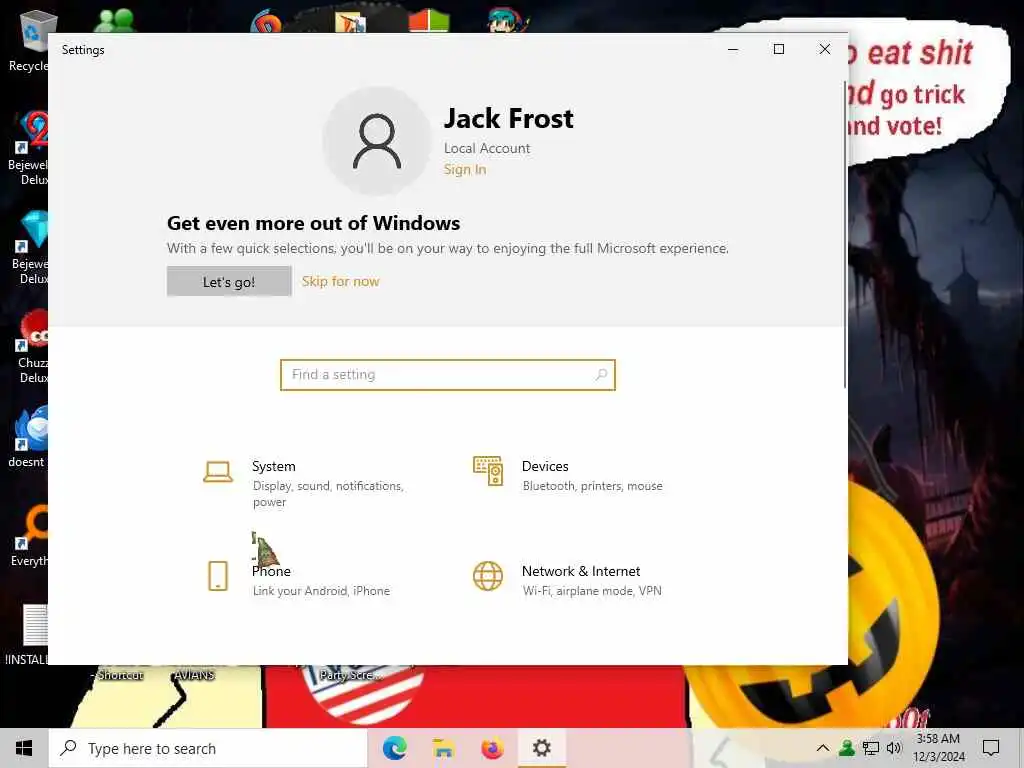
Task: Click the Settings window scrollbar
Action: (845, 235)
